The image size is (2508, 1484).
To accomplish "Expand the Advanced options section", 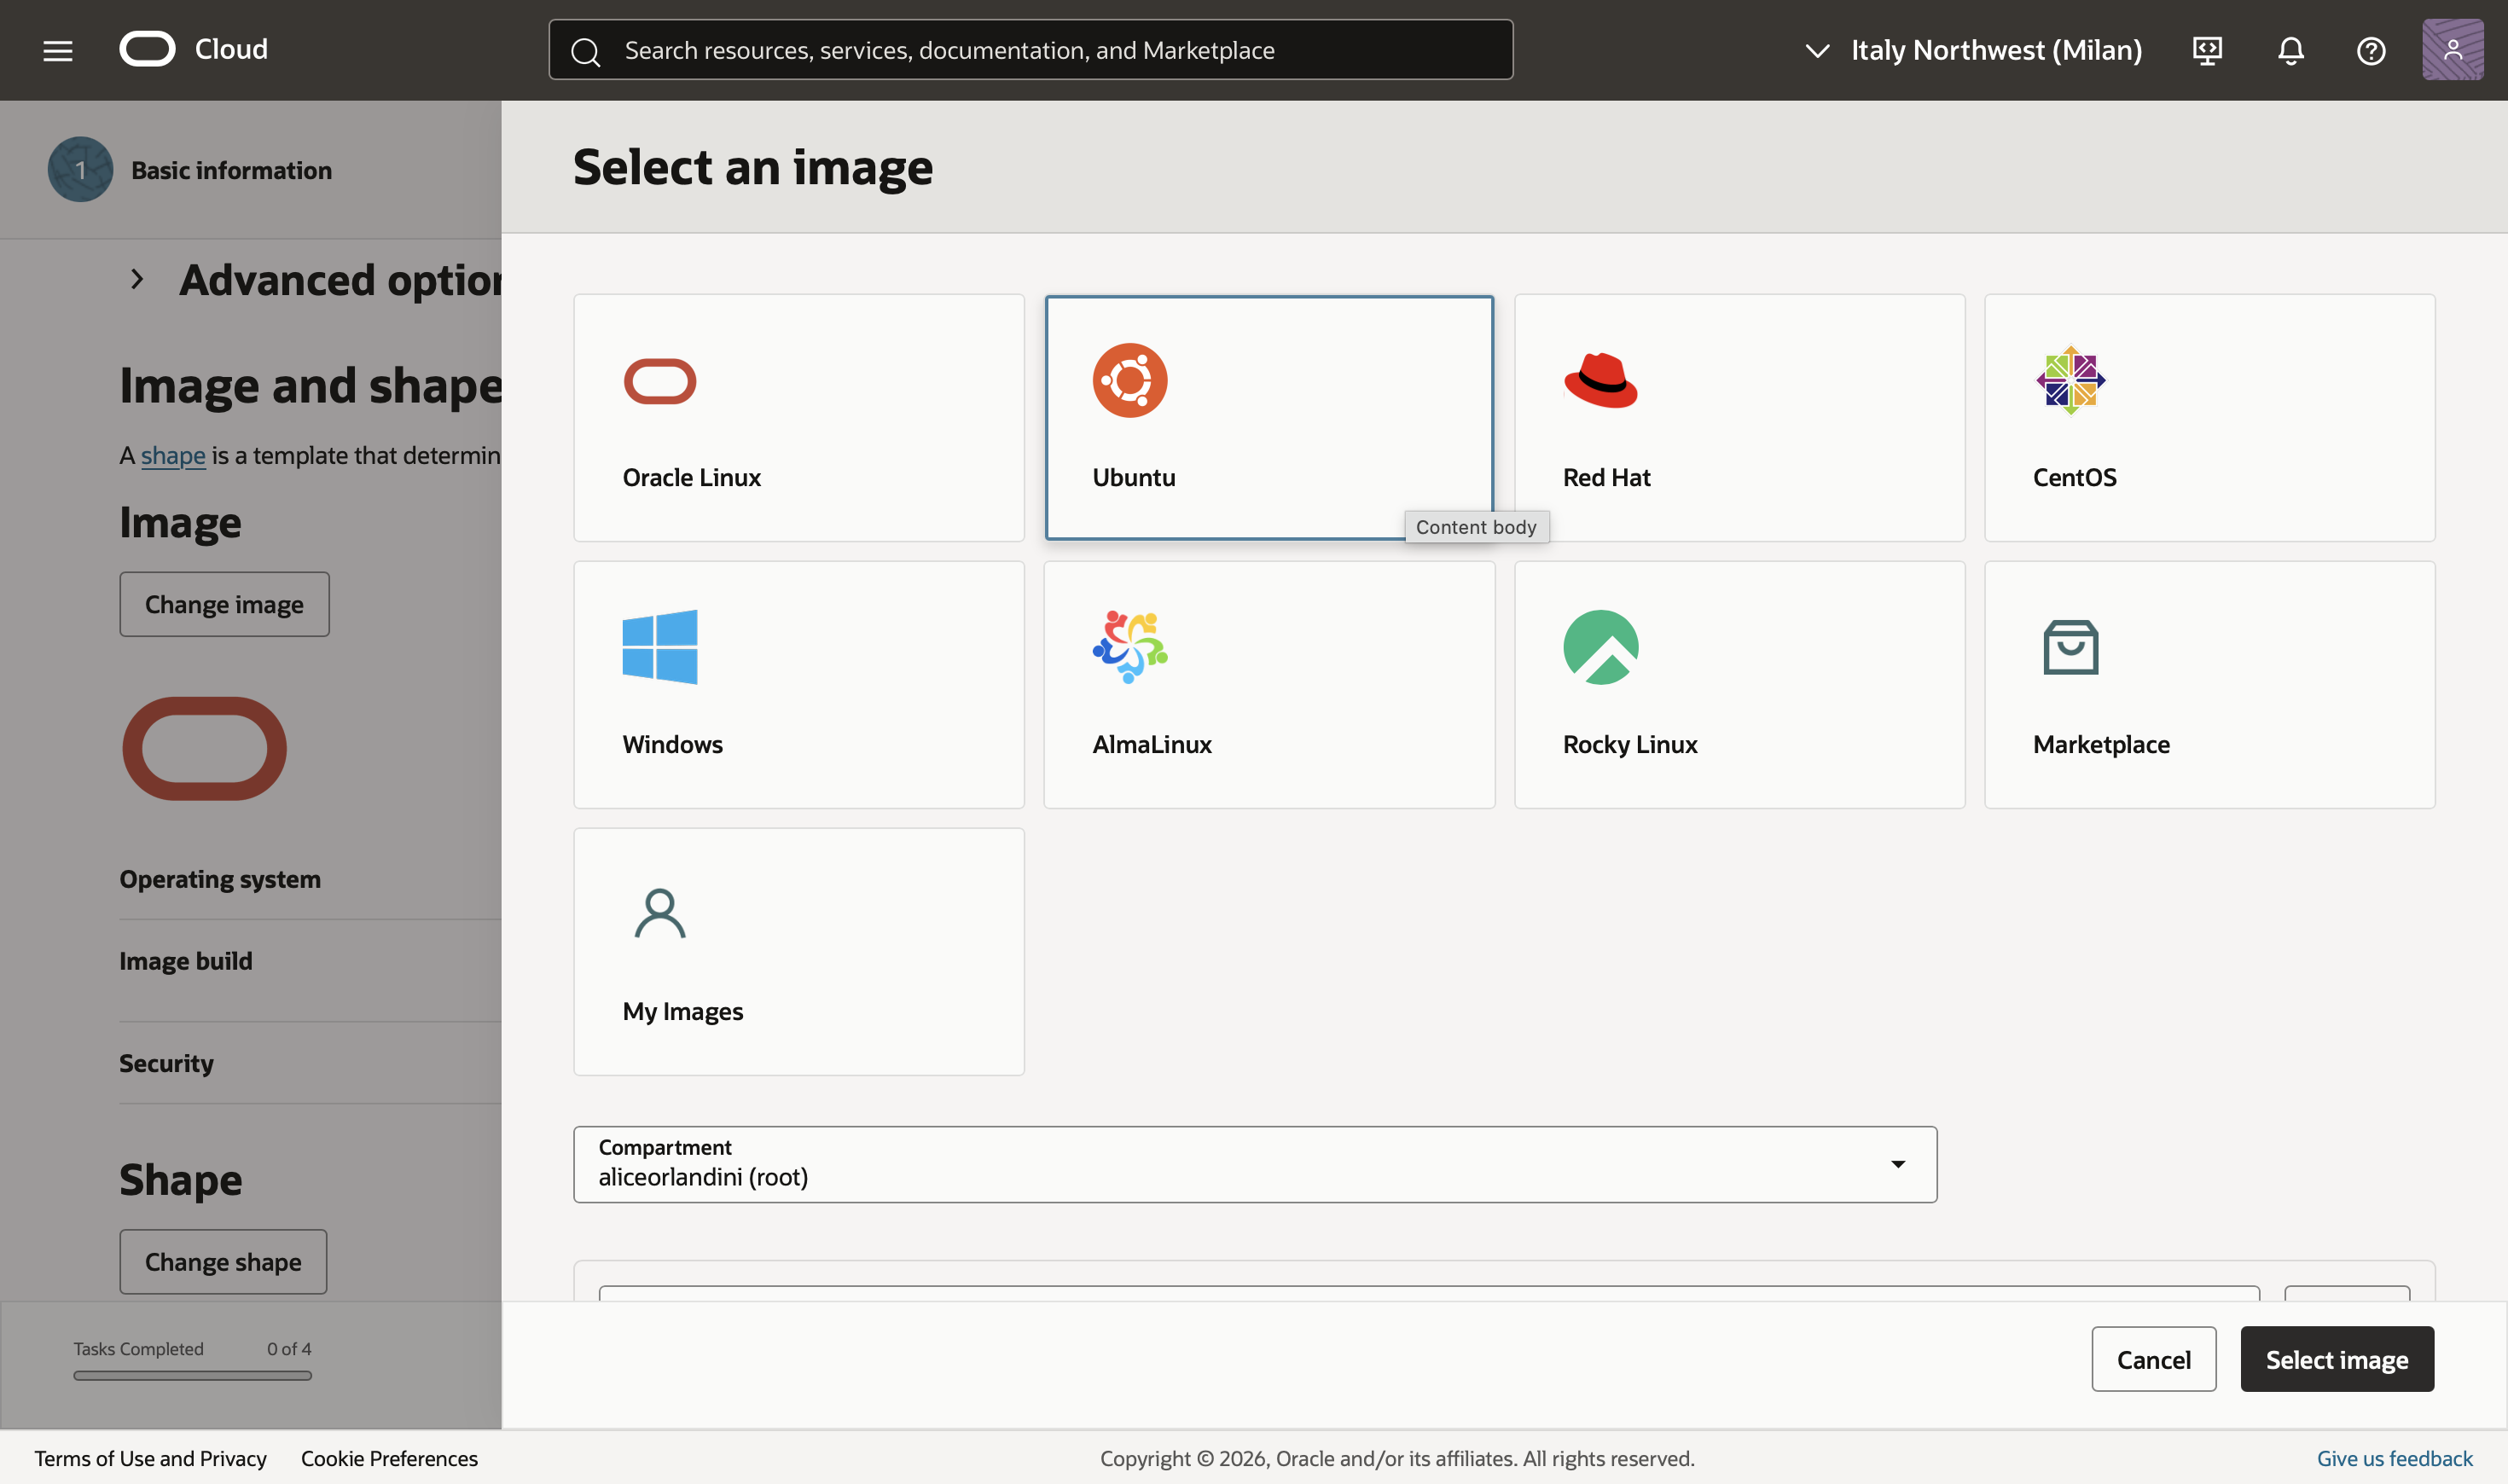I will (138, 280).
